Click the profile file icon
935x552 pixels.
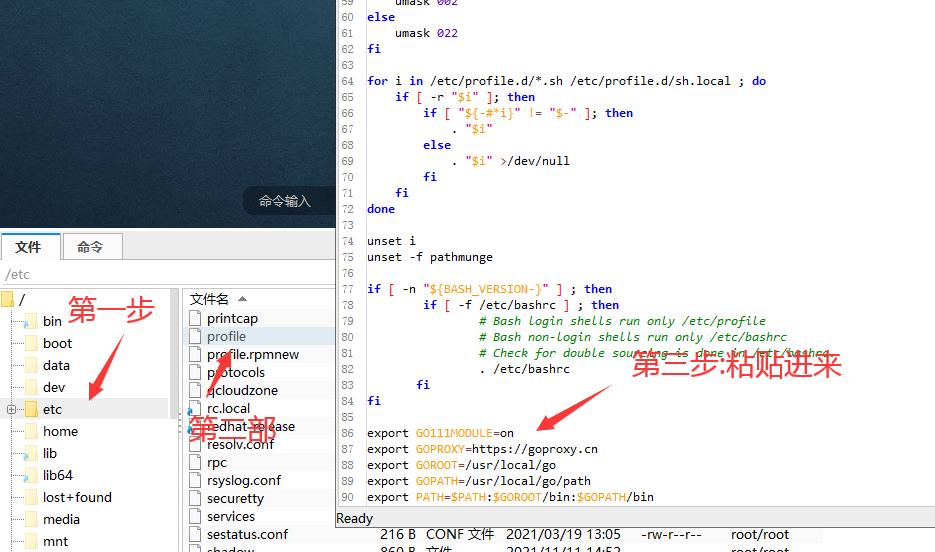point(195,336)
